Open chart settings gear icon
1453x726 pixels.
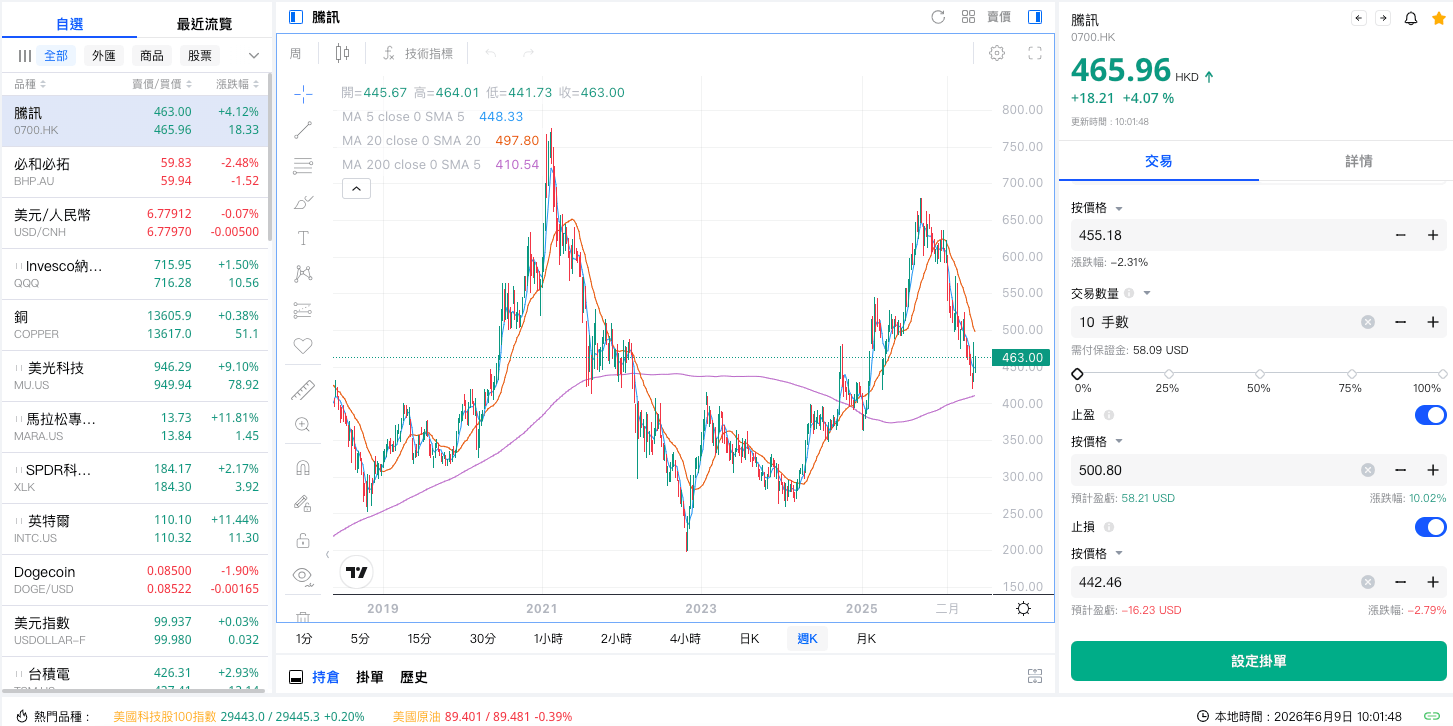997,53
